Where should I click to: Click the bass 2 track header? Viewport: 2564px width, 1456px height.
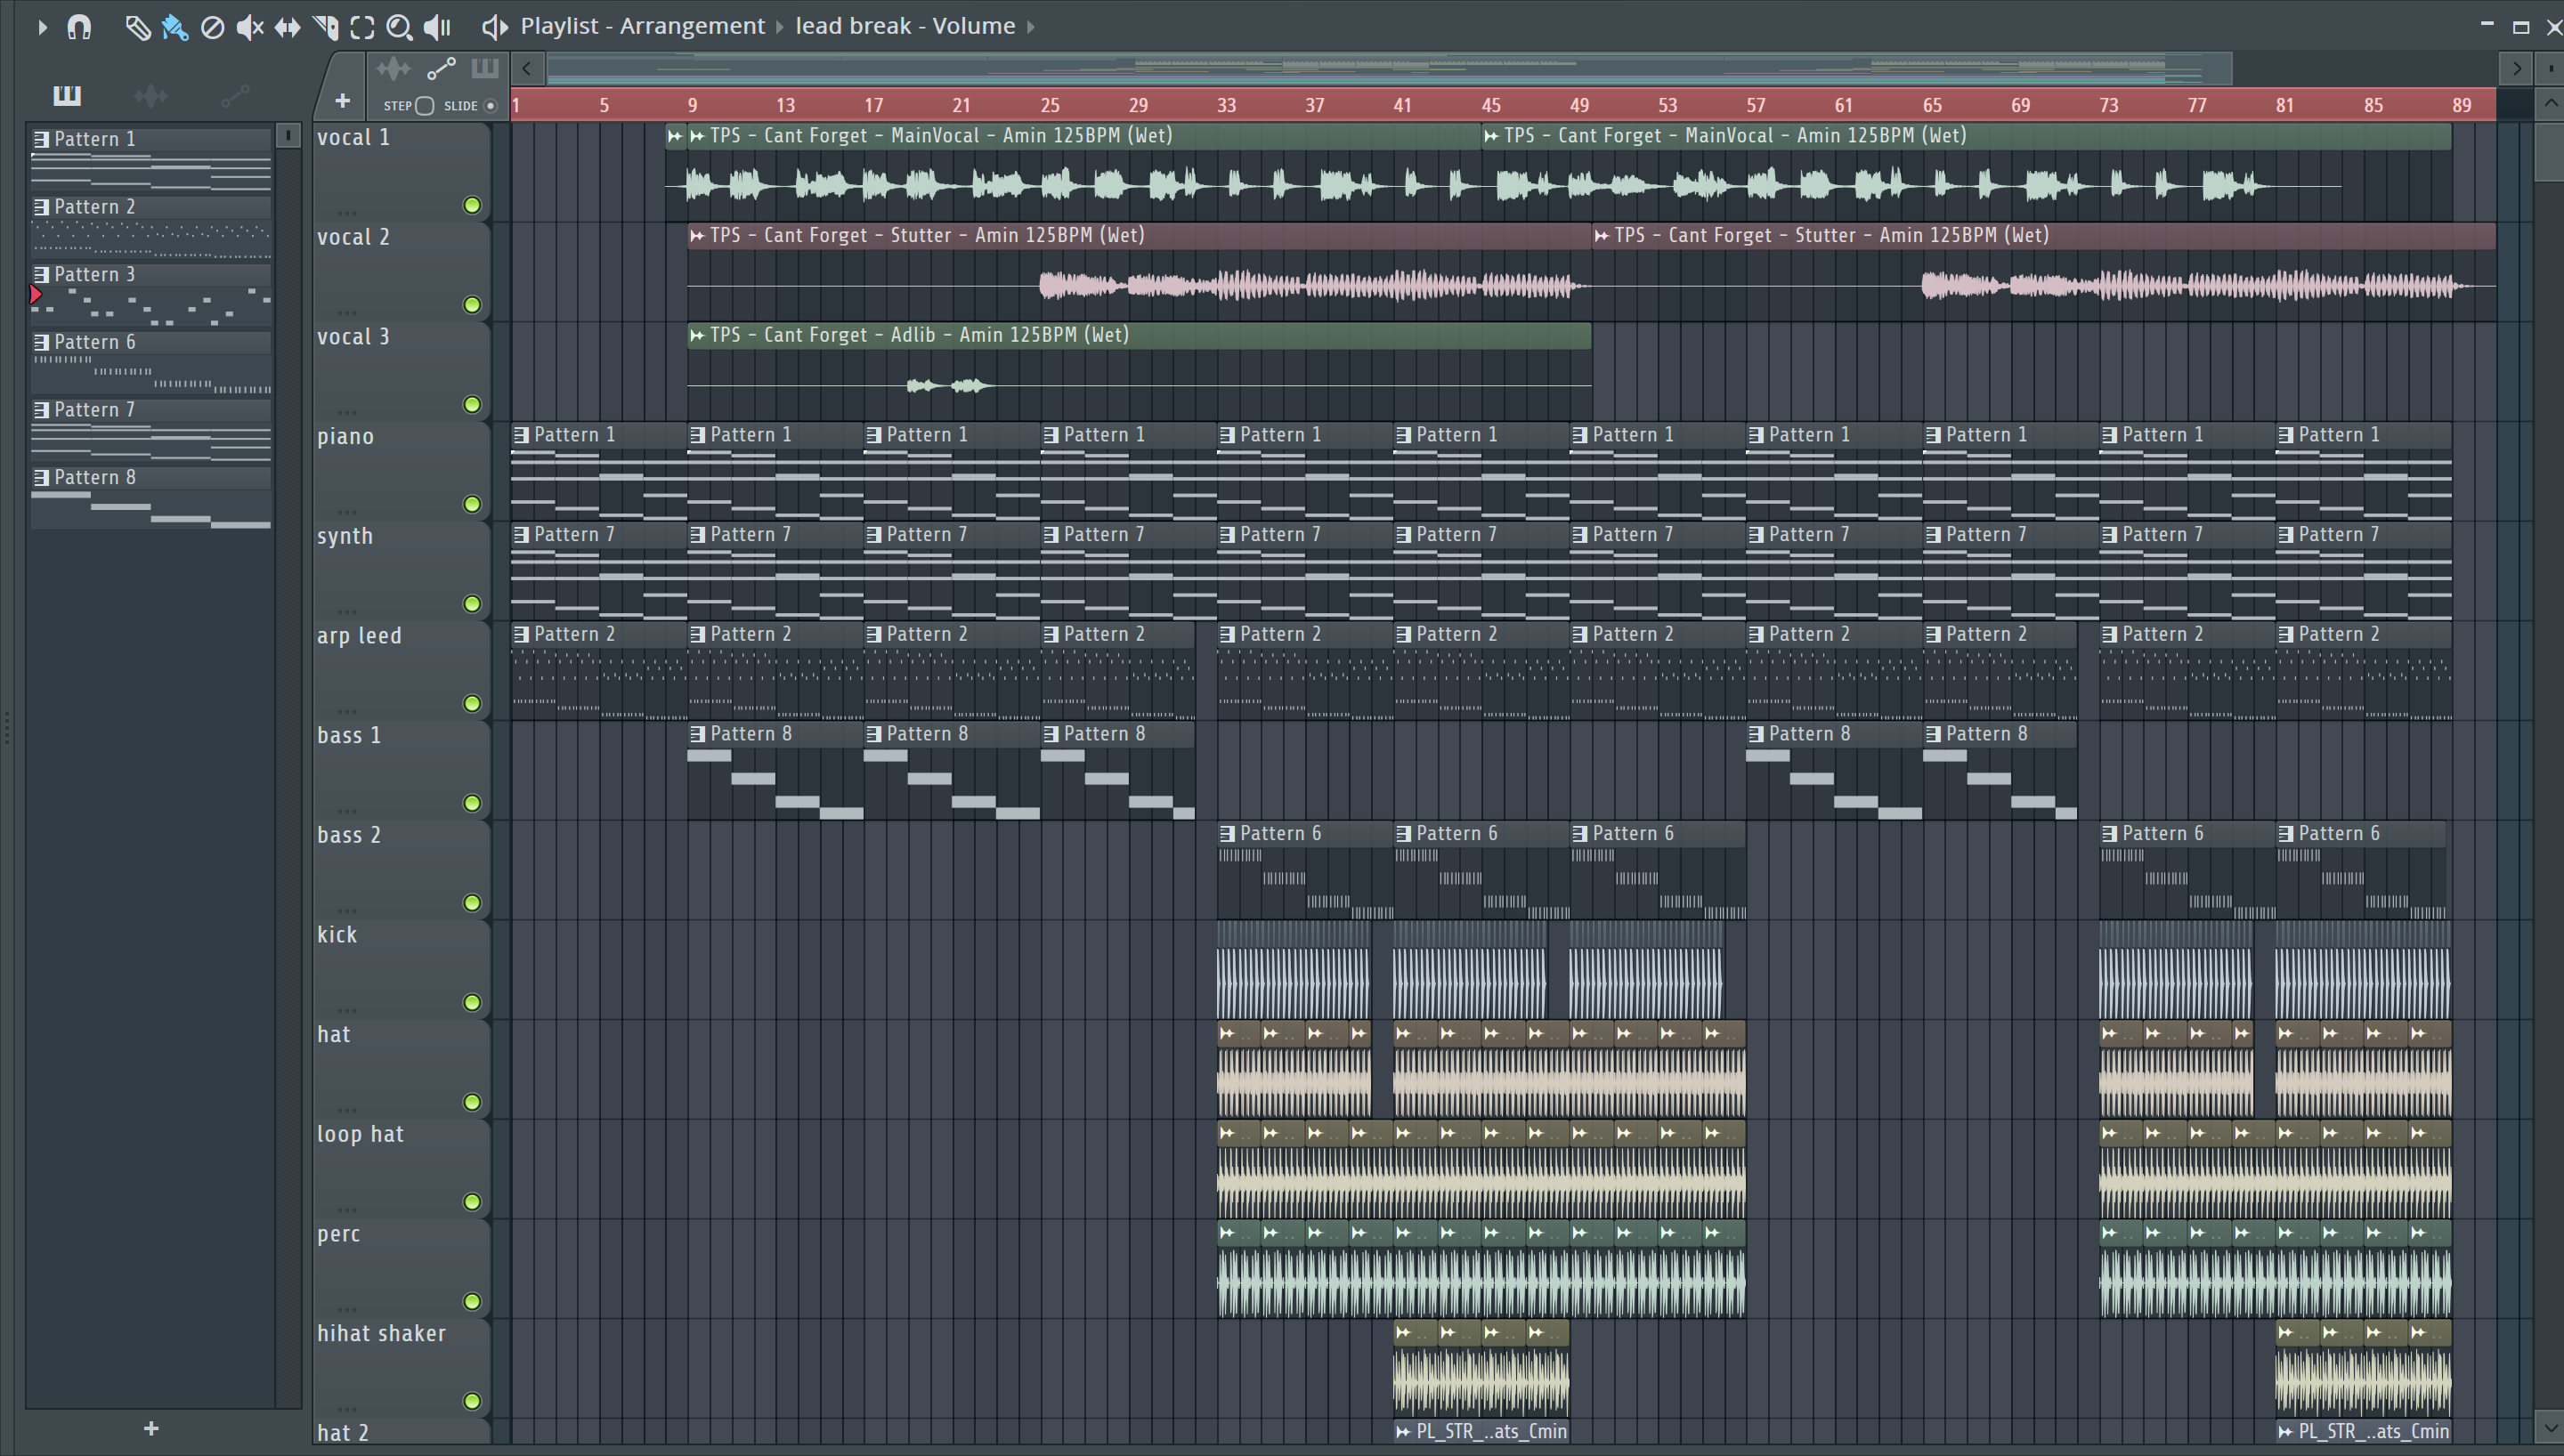coord(402,870)
